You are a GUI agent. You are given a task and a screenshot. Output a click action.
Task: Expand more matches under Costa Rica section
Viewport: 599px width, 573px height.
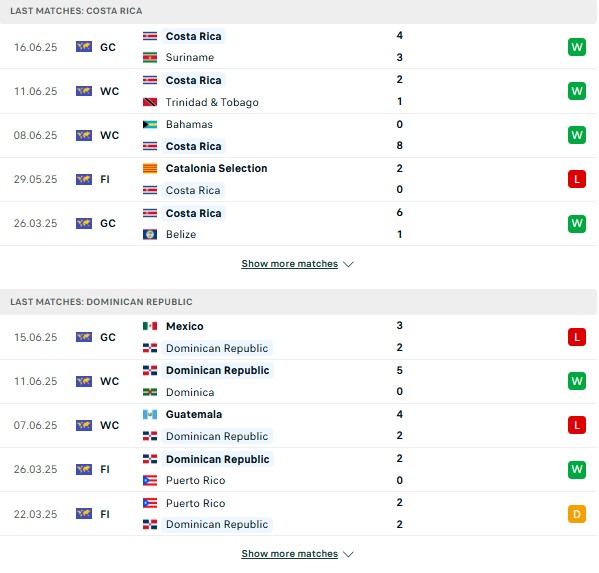290,264
